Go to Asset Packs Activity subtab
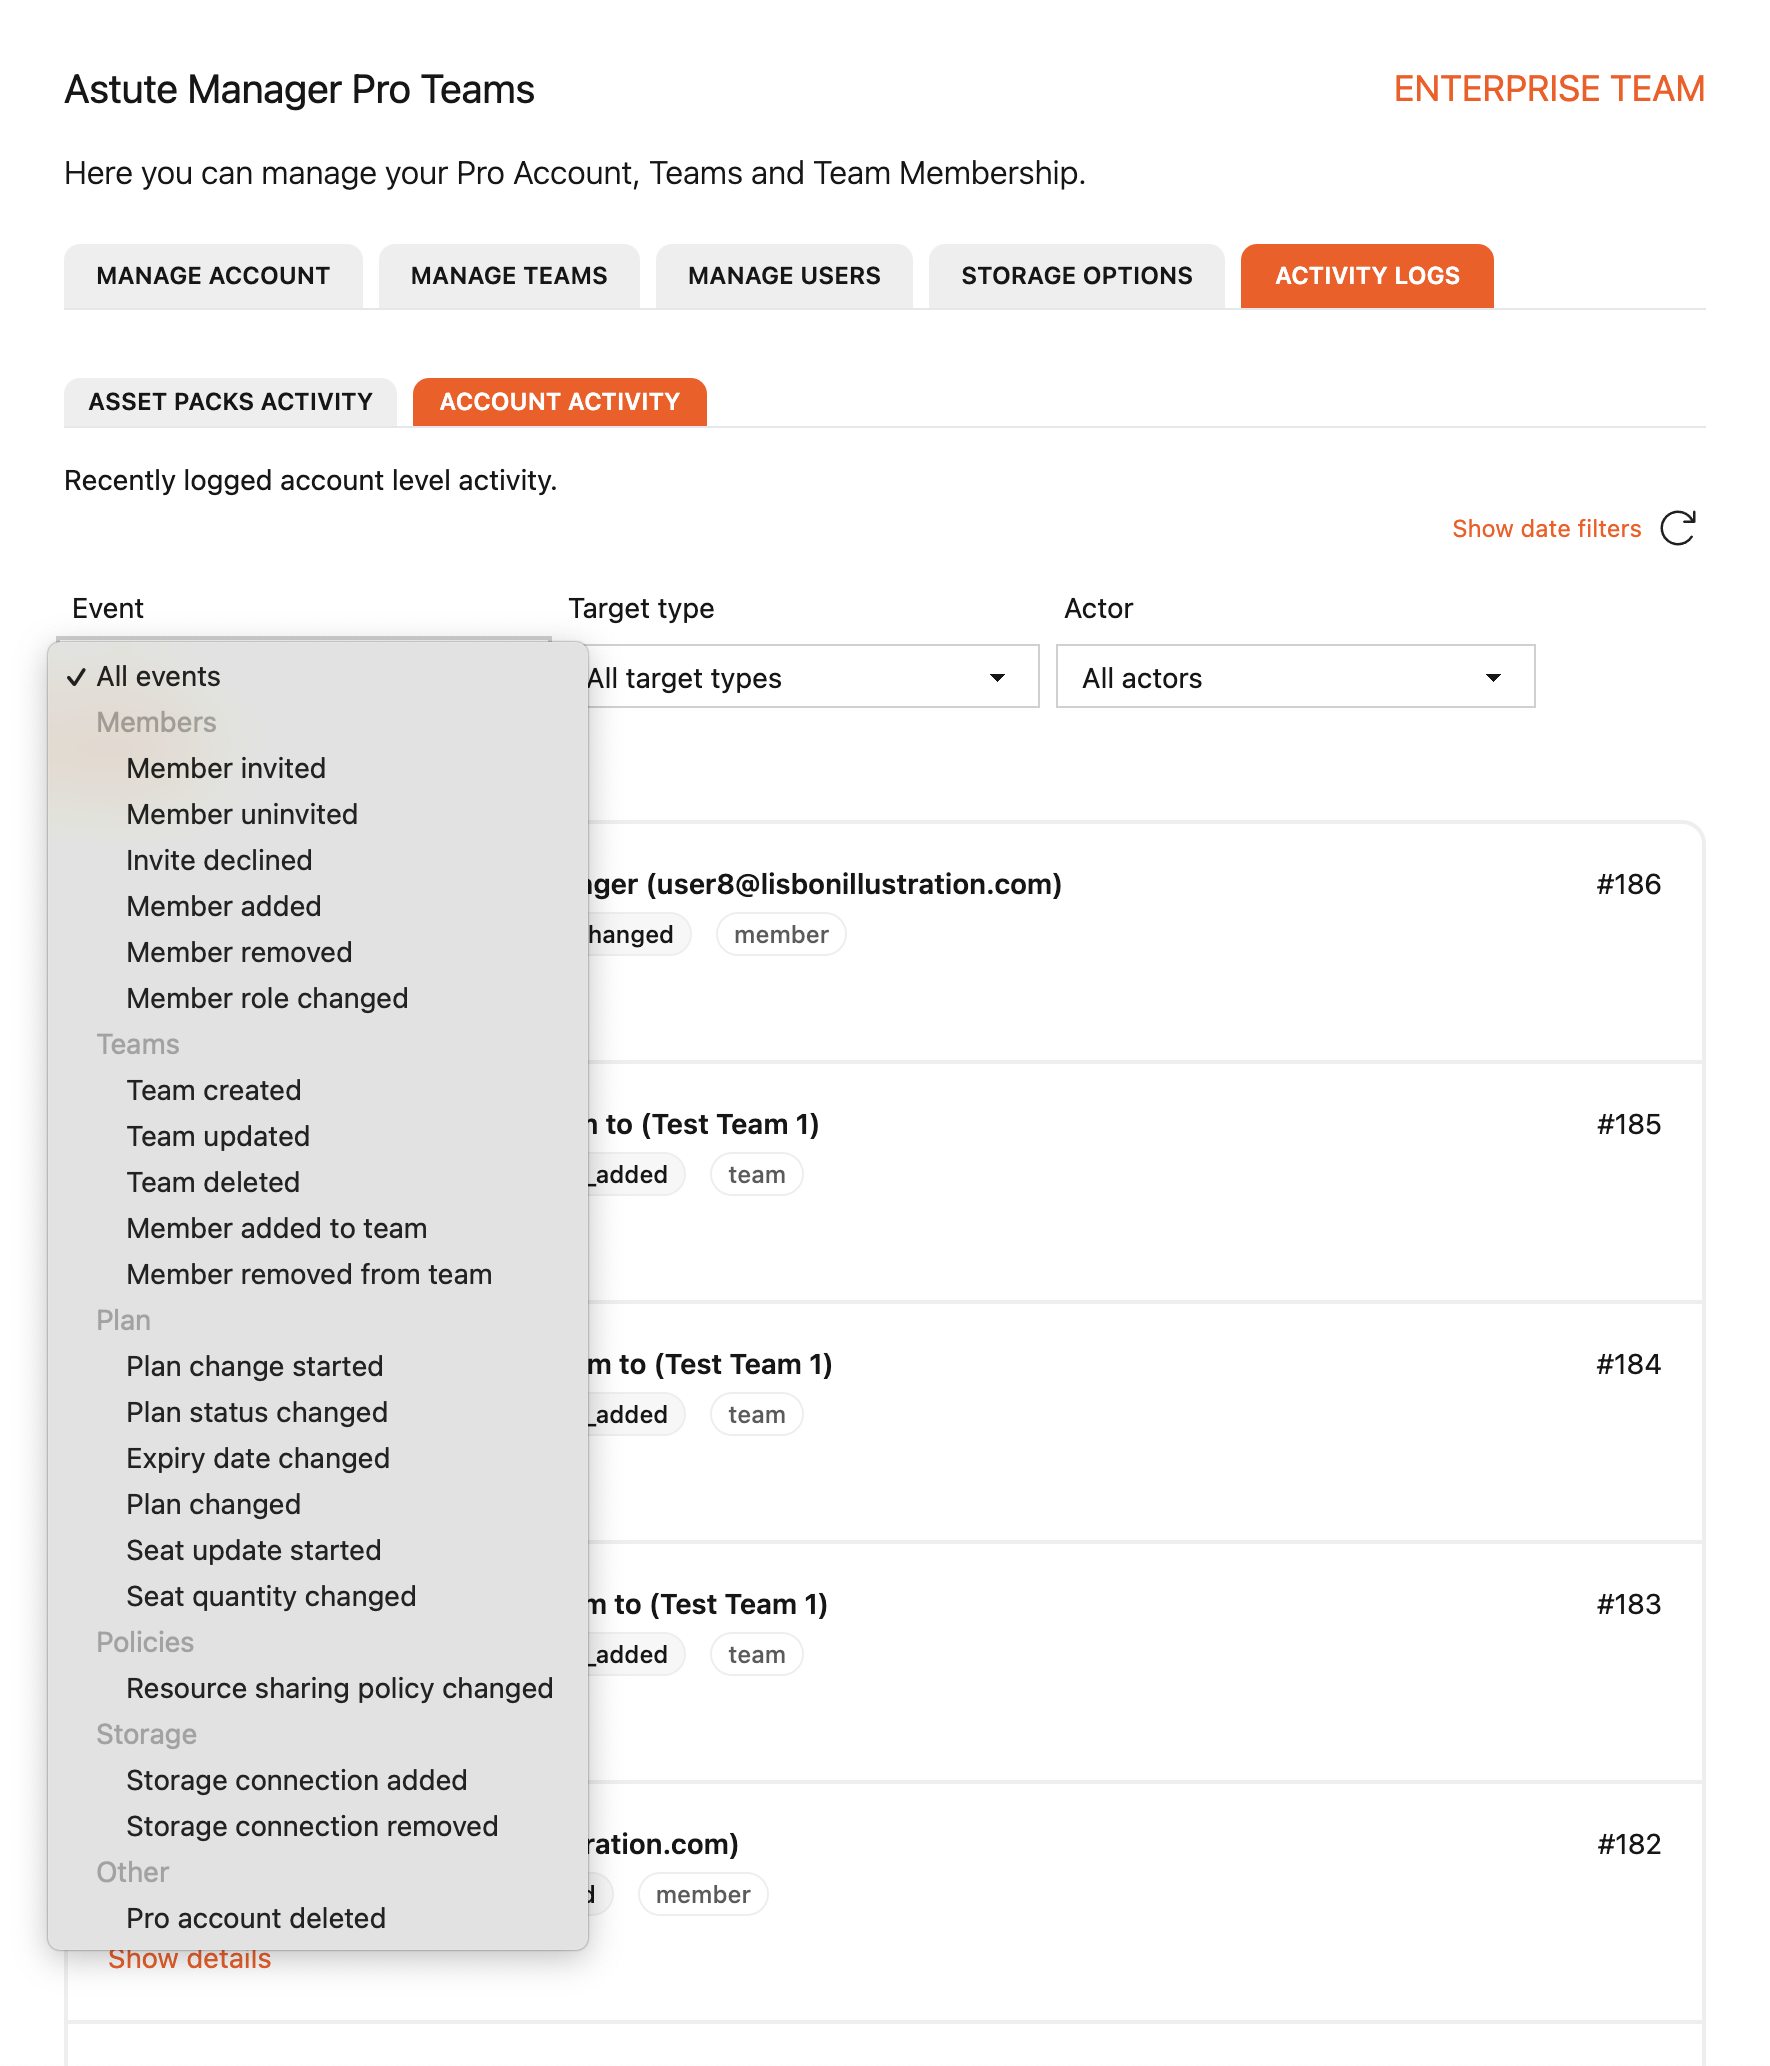1770x2066 pixels. tap(230, 402)
